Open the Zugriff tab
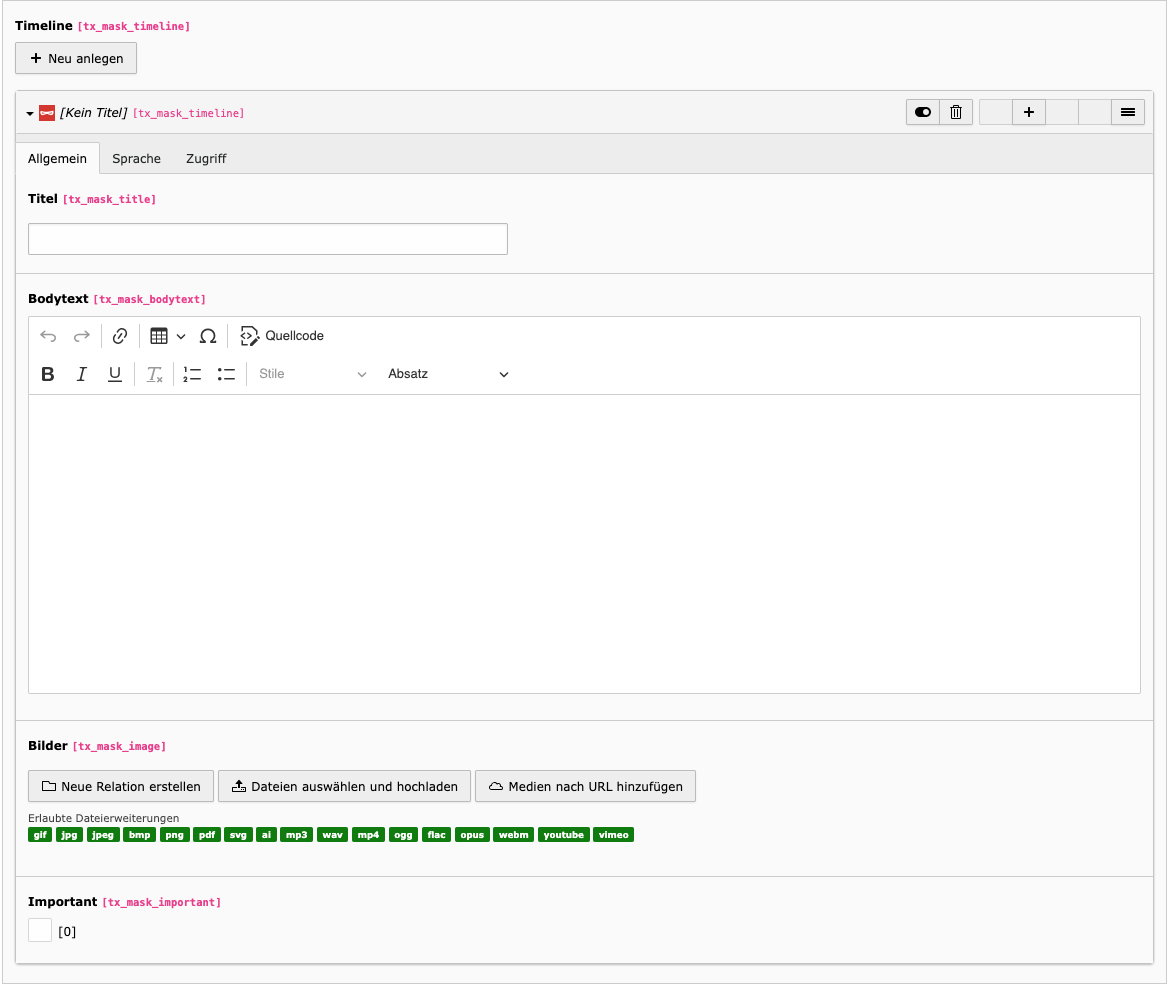The width and height of the screenshot is (1169, 985). (206, 158)
